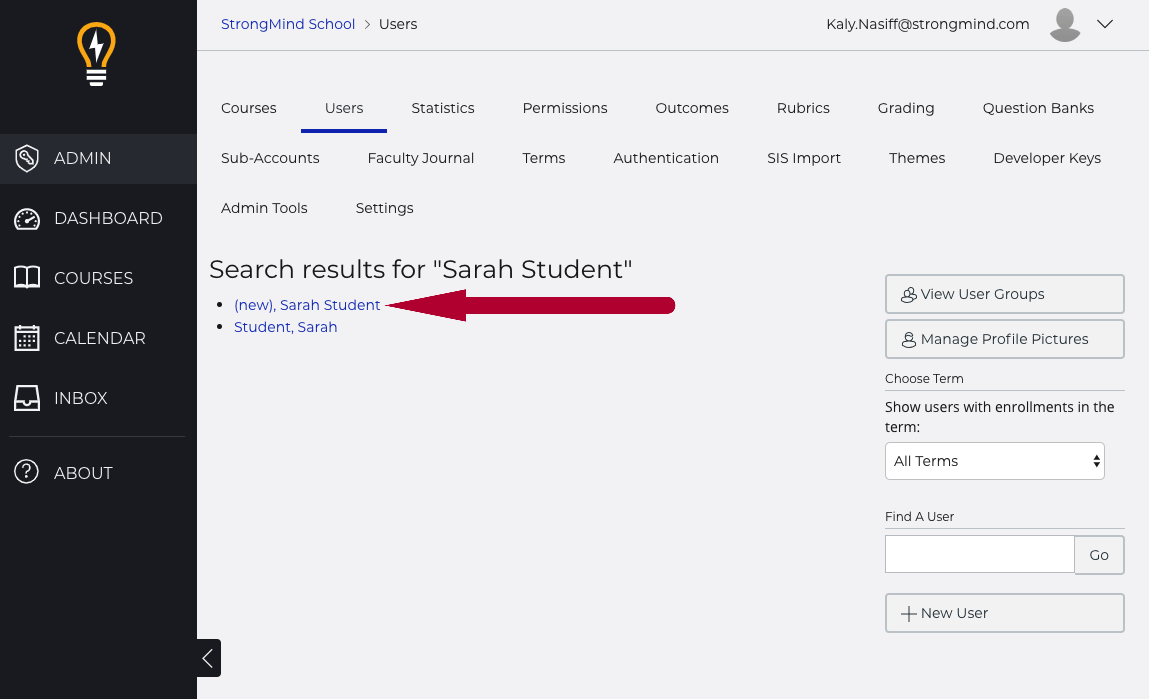This screenshot has height=699, width=1149.
Task: Open the Dashboard gauge icon
Action: (27, 218)
